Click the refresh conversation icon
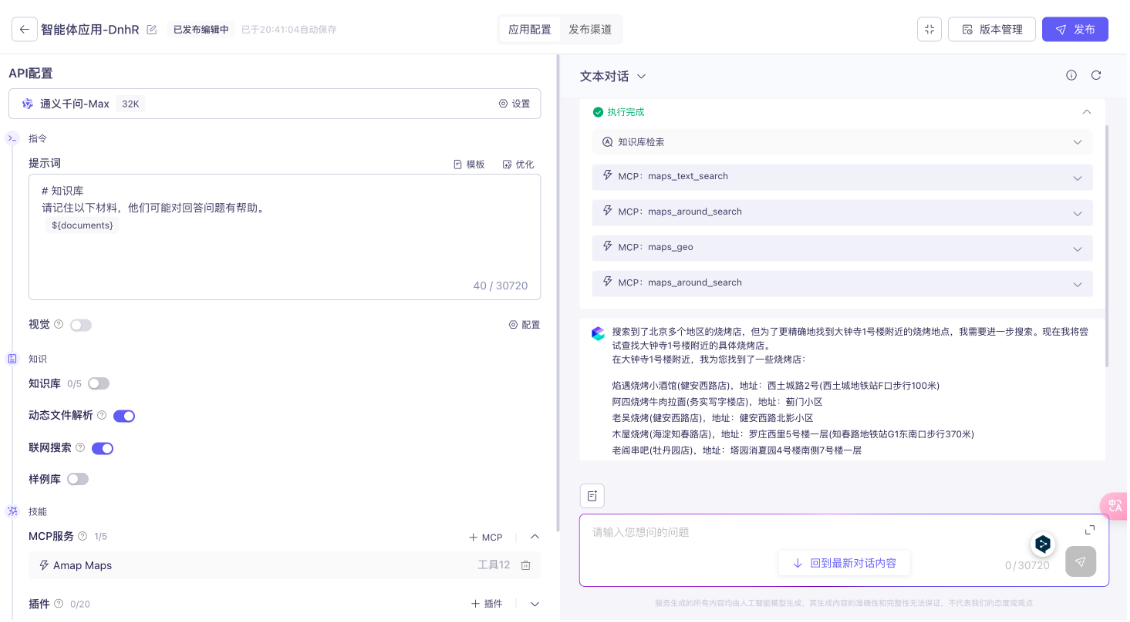1130x622 pixels. (1096, 76)
